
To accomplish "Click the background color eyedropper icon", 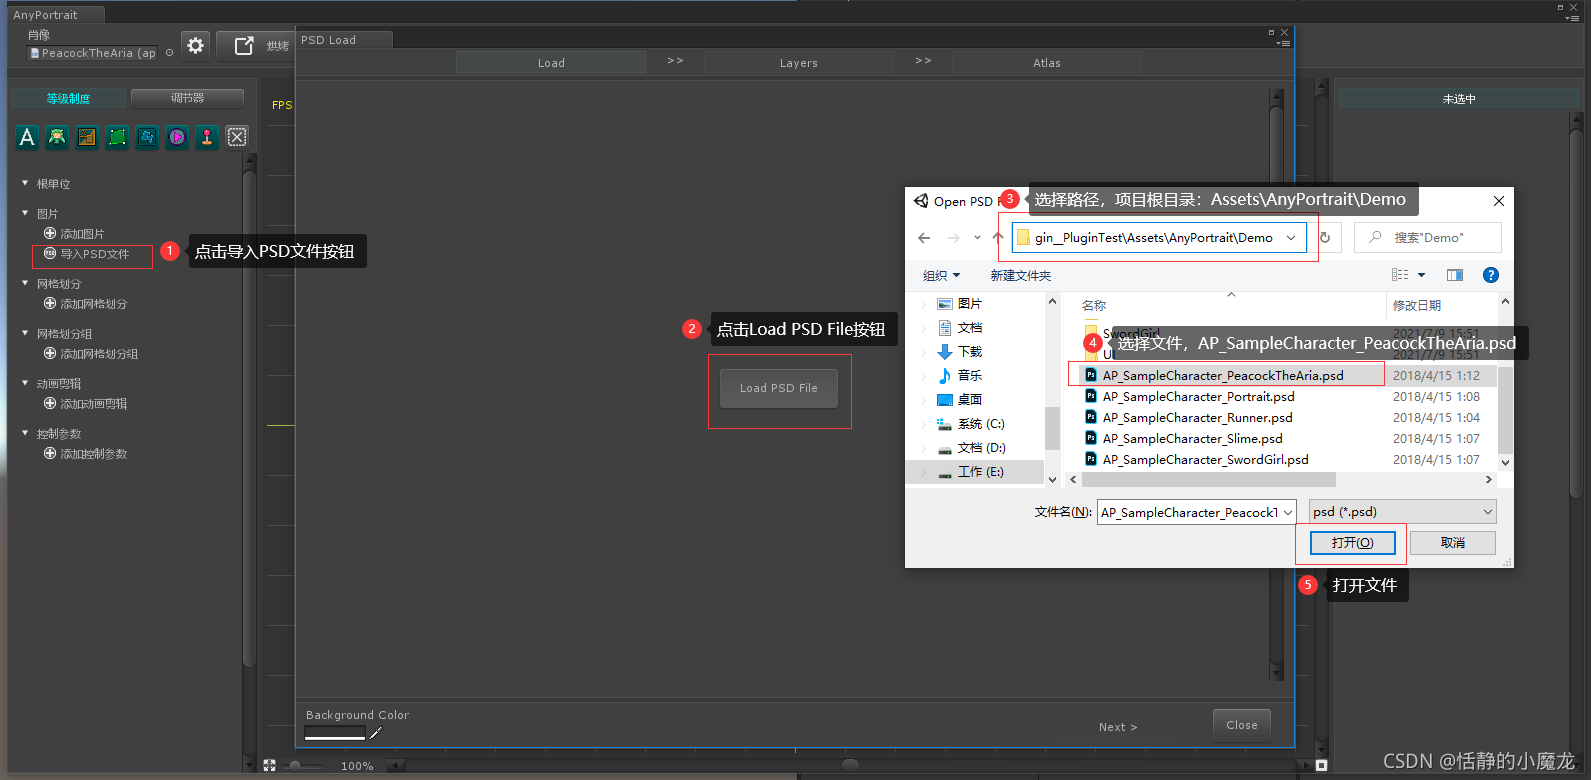I will [x=376, y=734].
